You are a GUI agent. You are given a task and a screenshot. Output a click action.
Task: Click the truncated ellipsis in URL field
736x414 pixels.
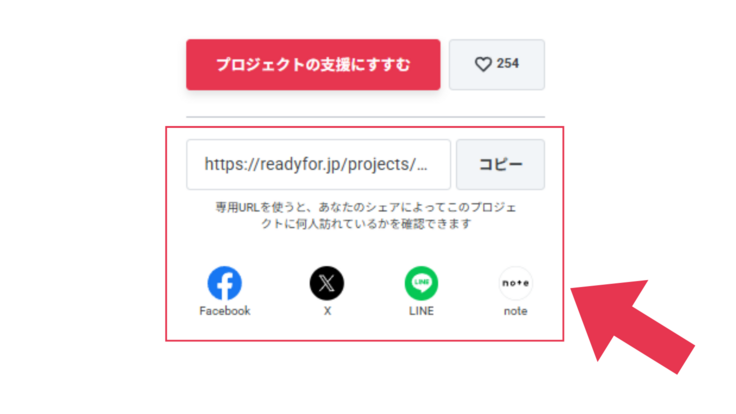pyautogui.click(x=422, y=168)
